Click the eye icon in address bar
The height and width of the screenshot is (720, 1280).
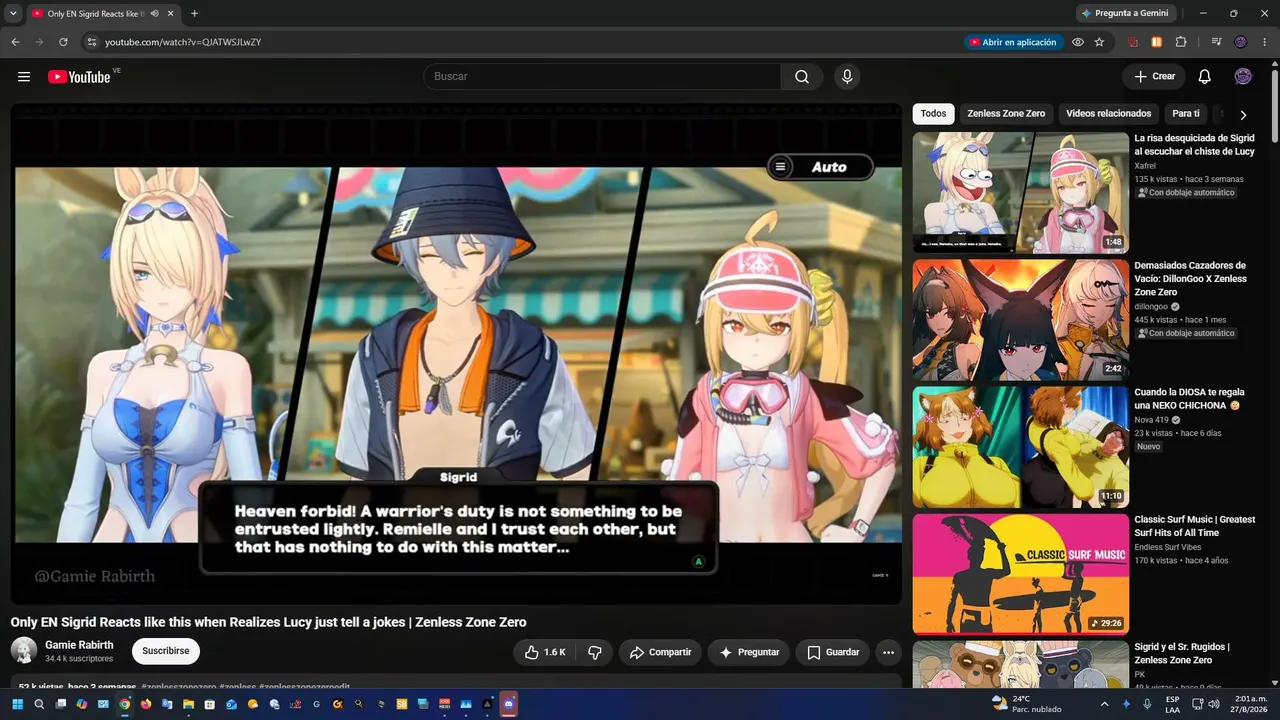tap(1078, 42)
